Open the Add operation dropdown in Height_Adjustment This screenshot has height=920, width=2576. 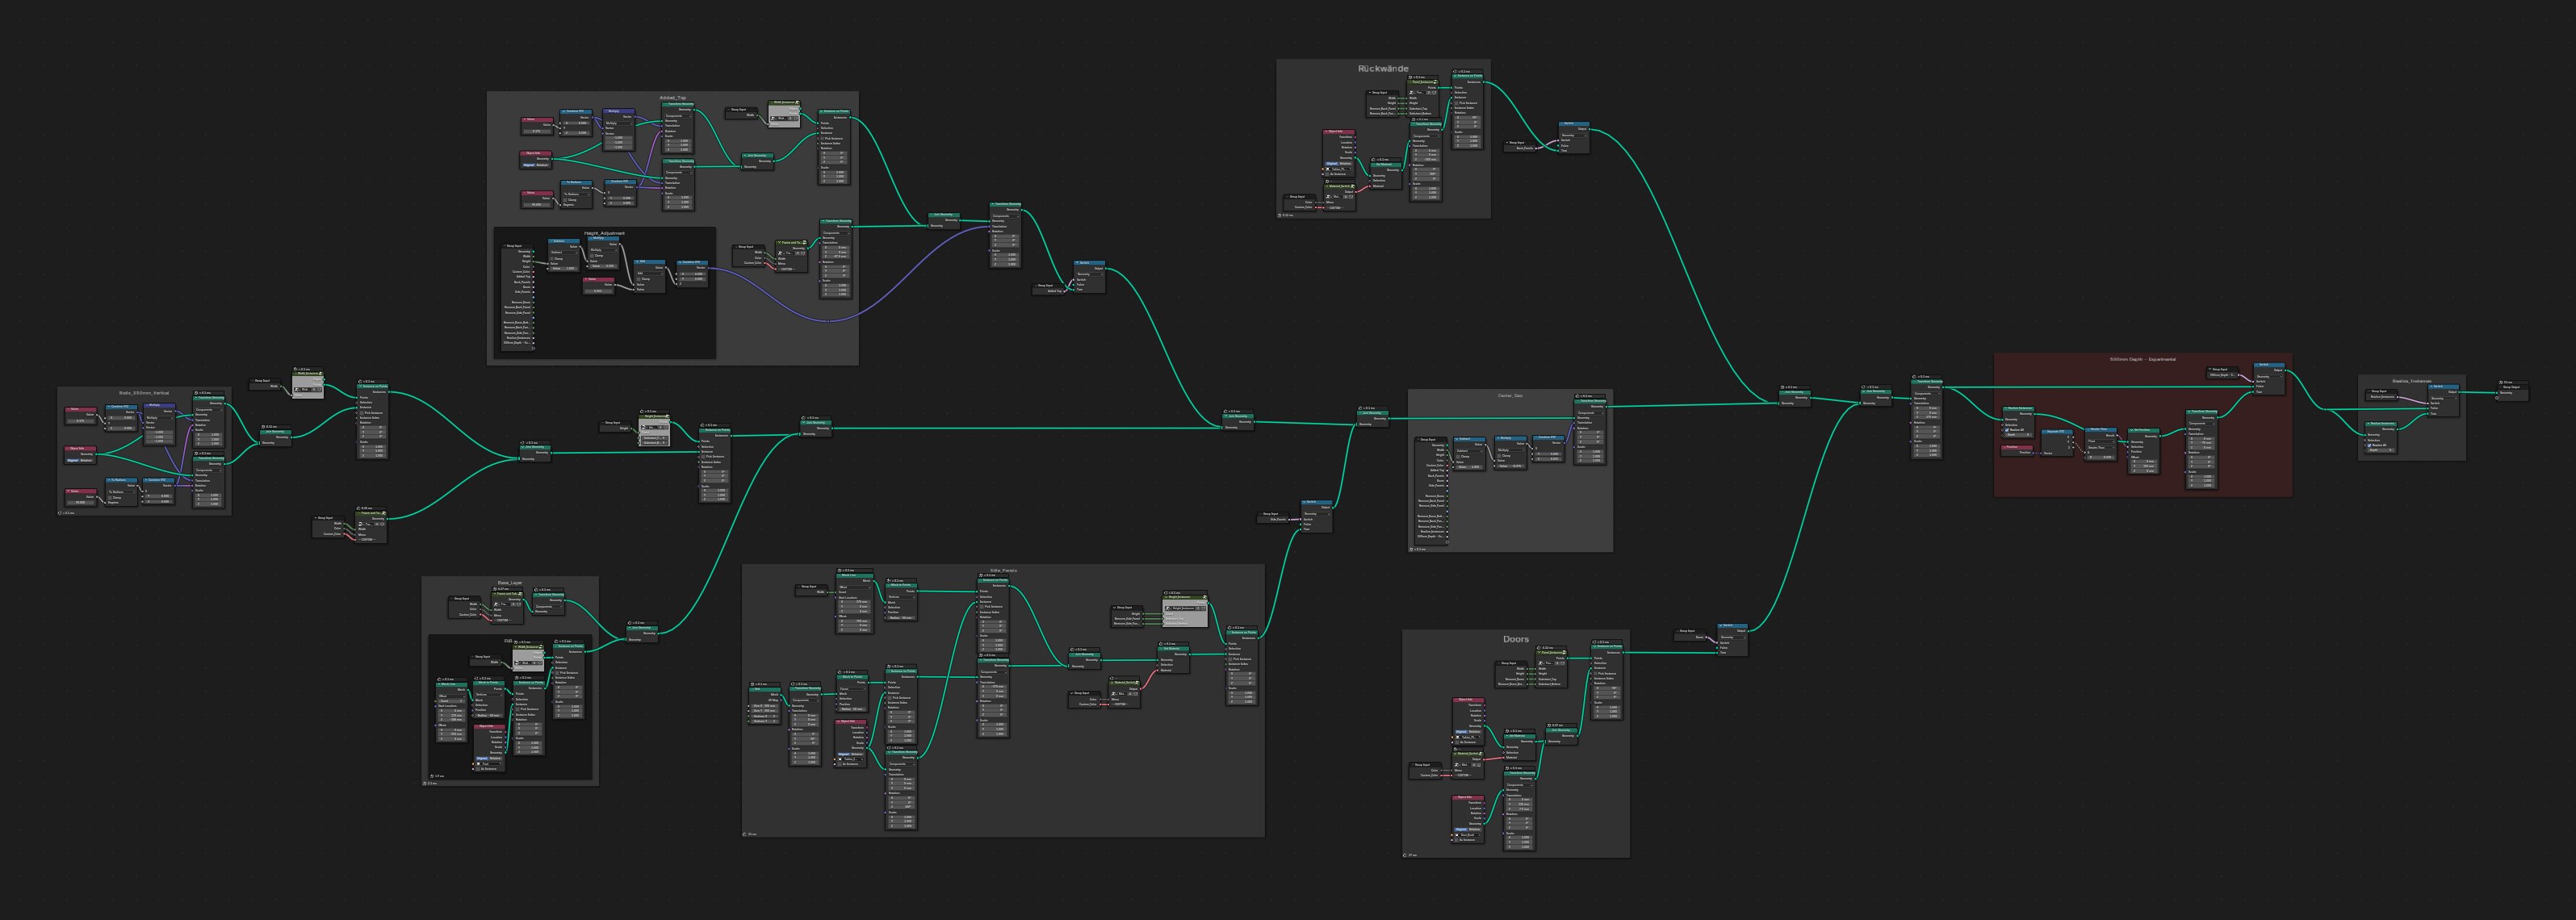(650, 274)
